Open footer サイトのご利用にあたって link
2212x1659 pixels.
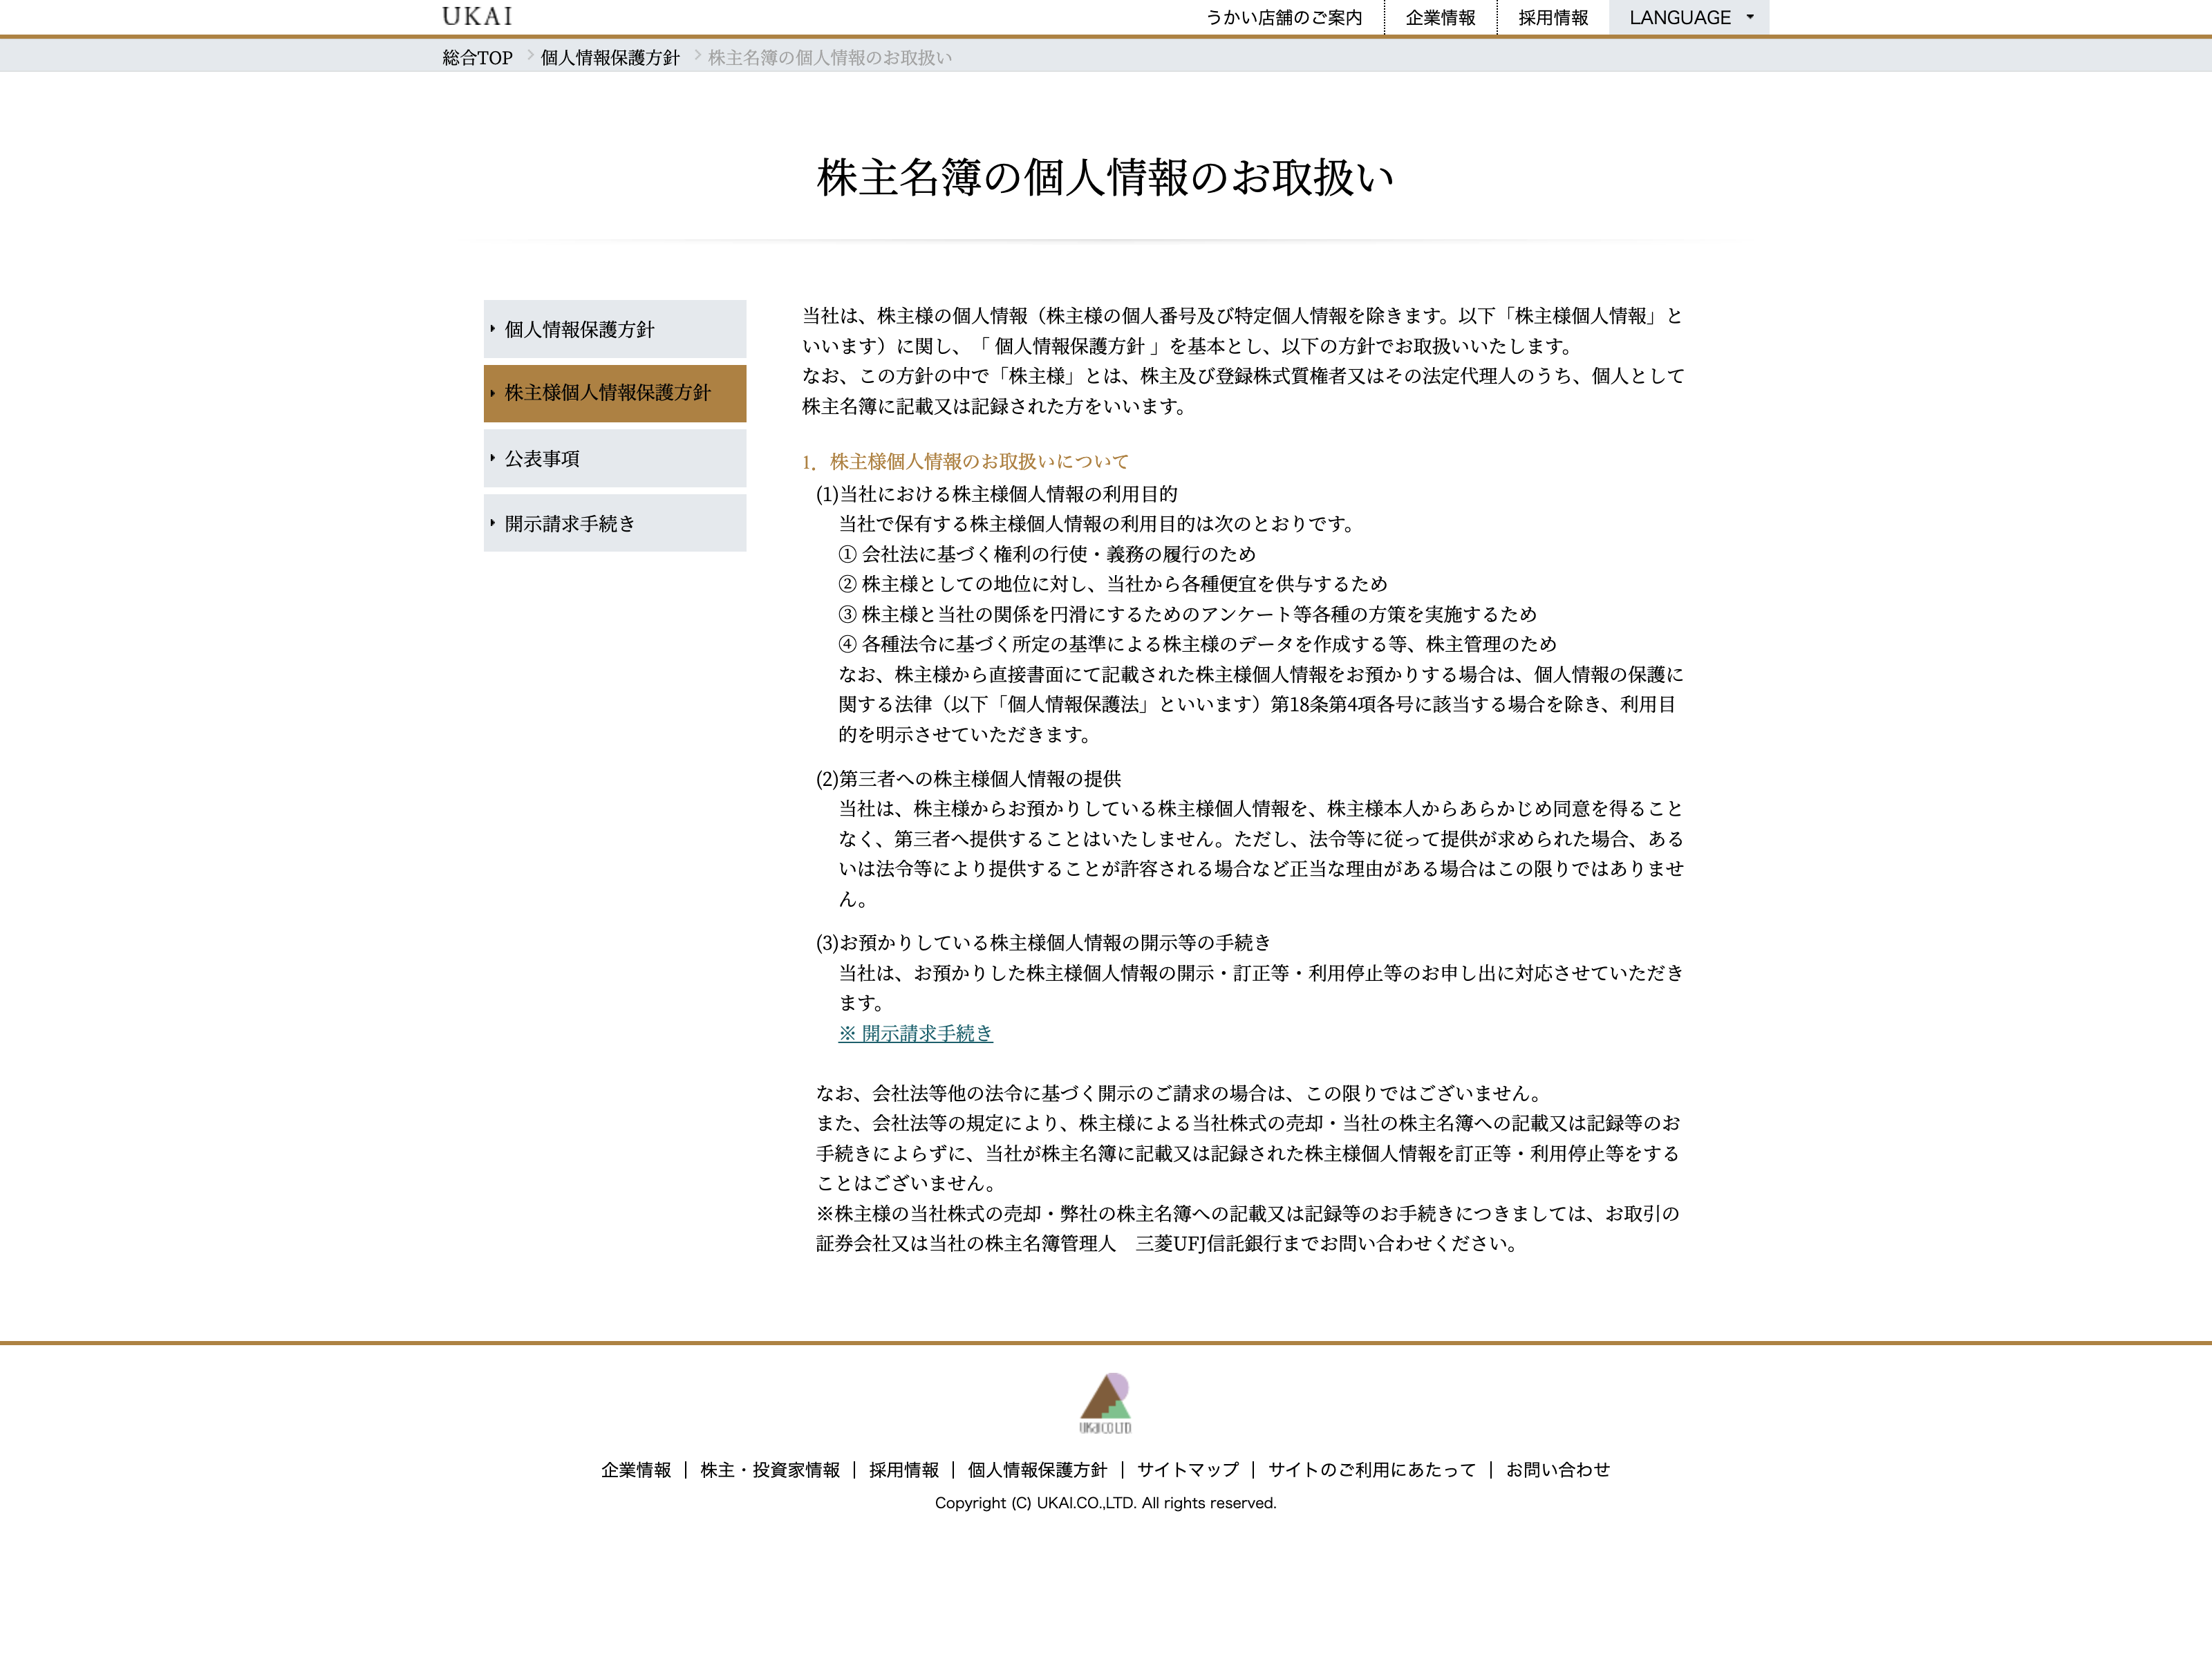tap(1371, 1469)
